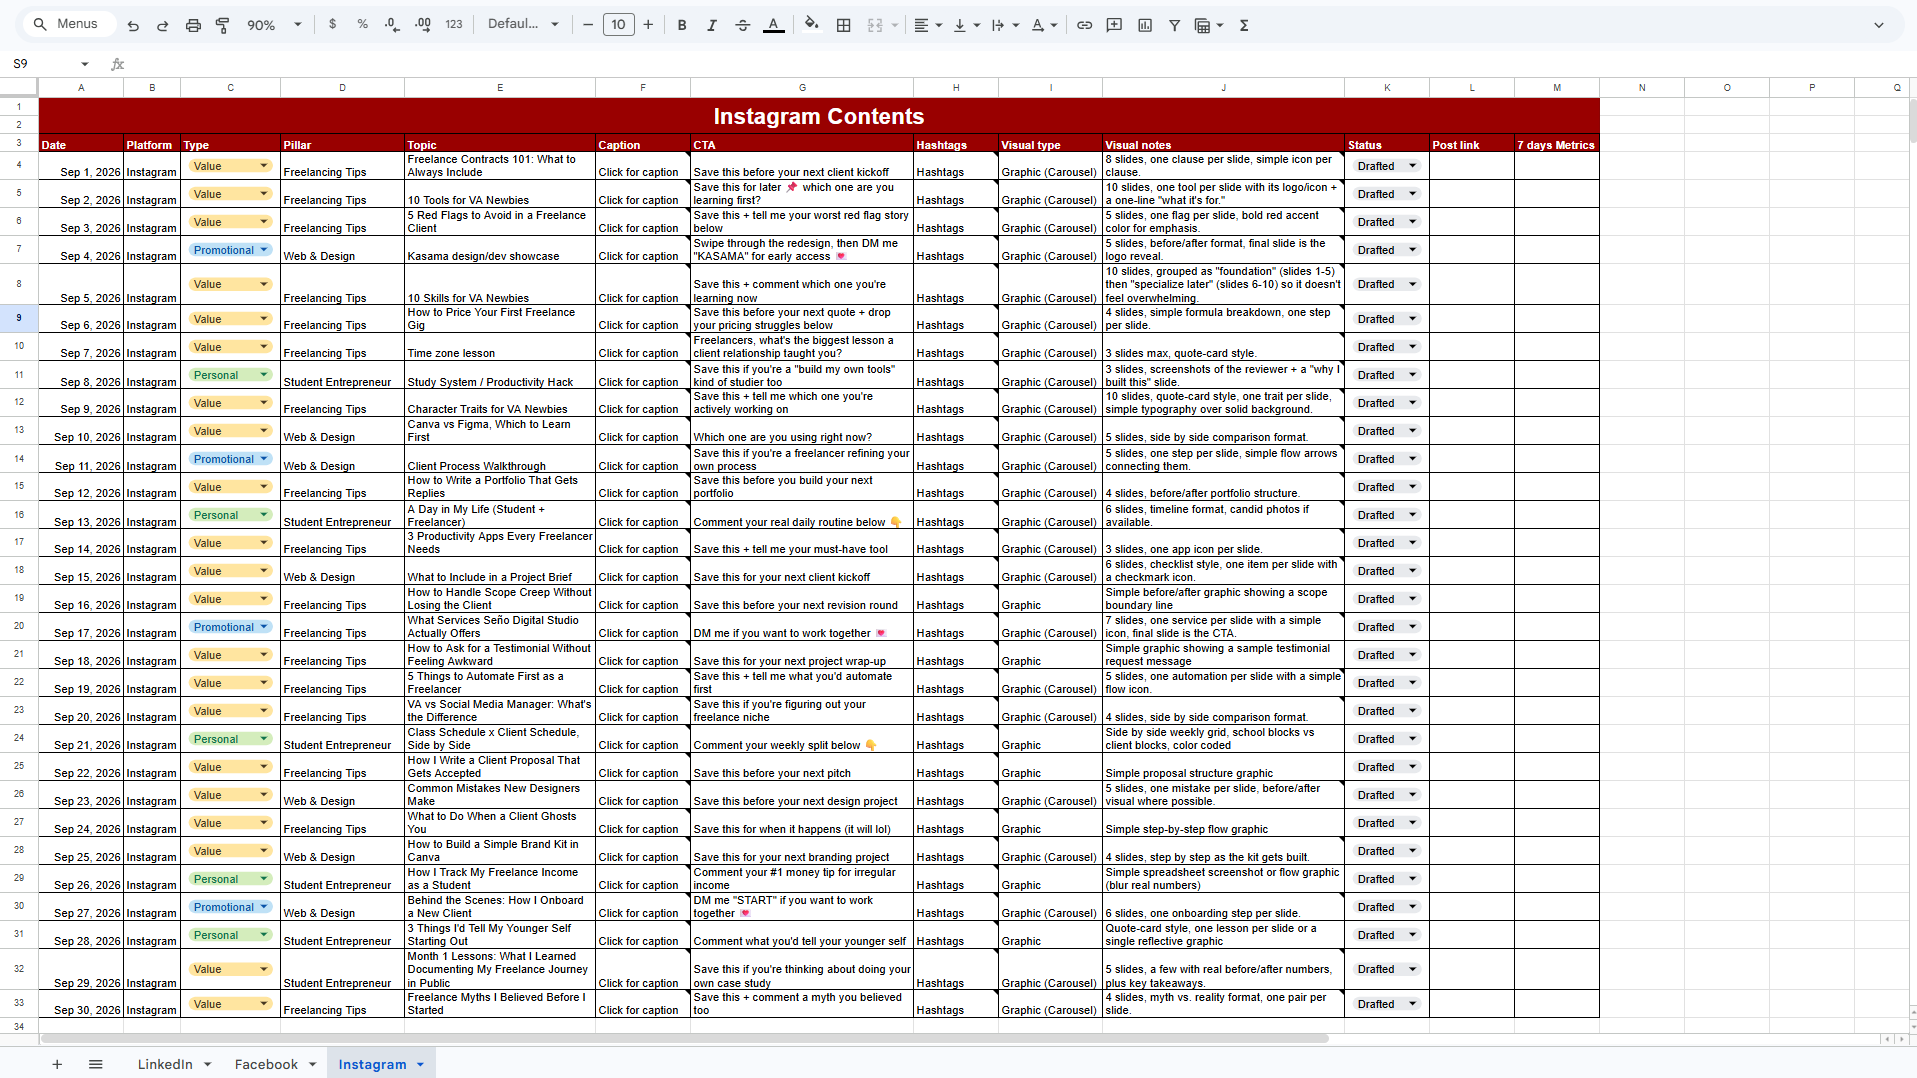Open the Borders tool

[844, 25]
